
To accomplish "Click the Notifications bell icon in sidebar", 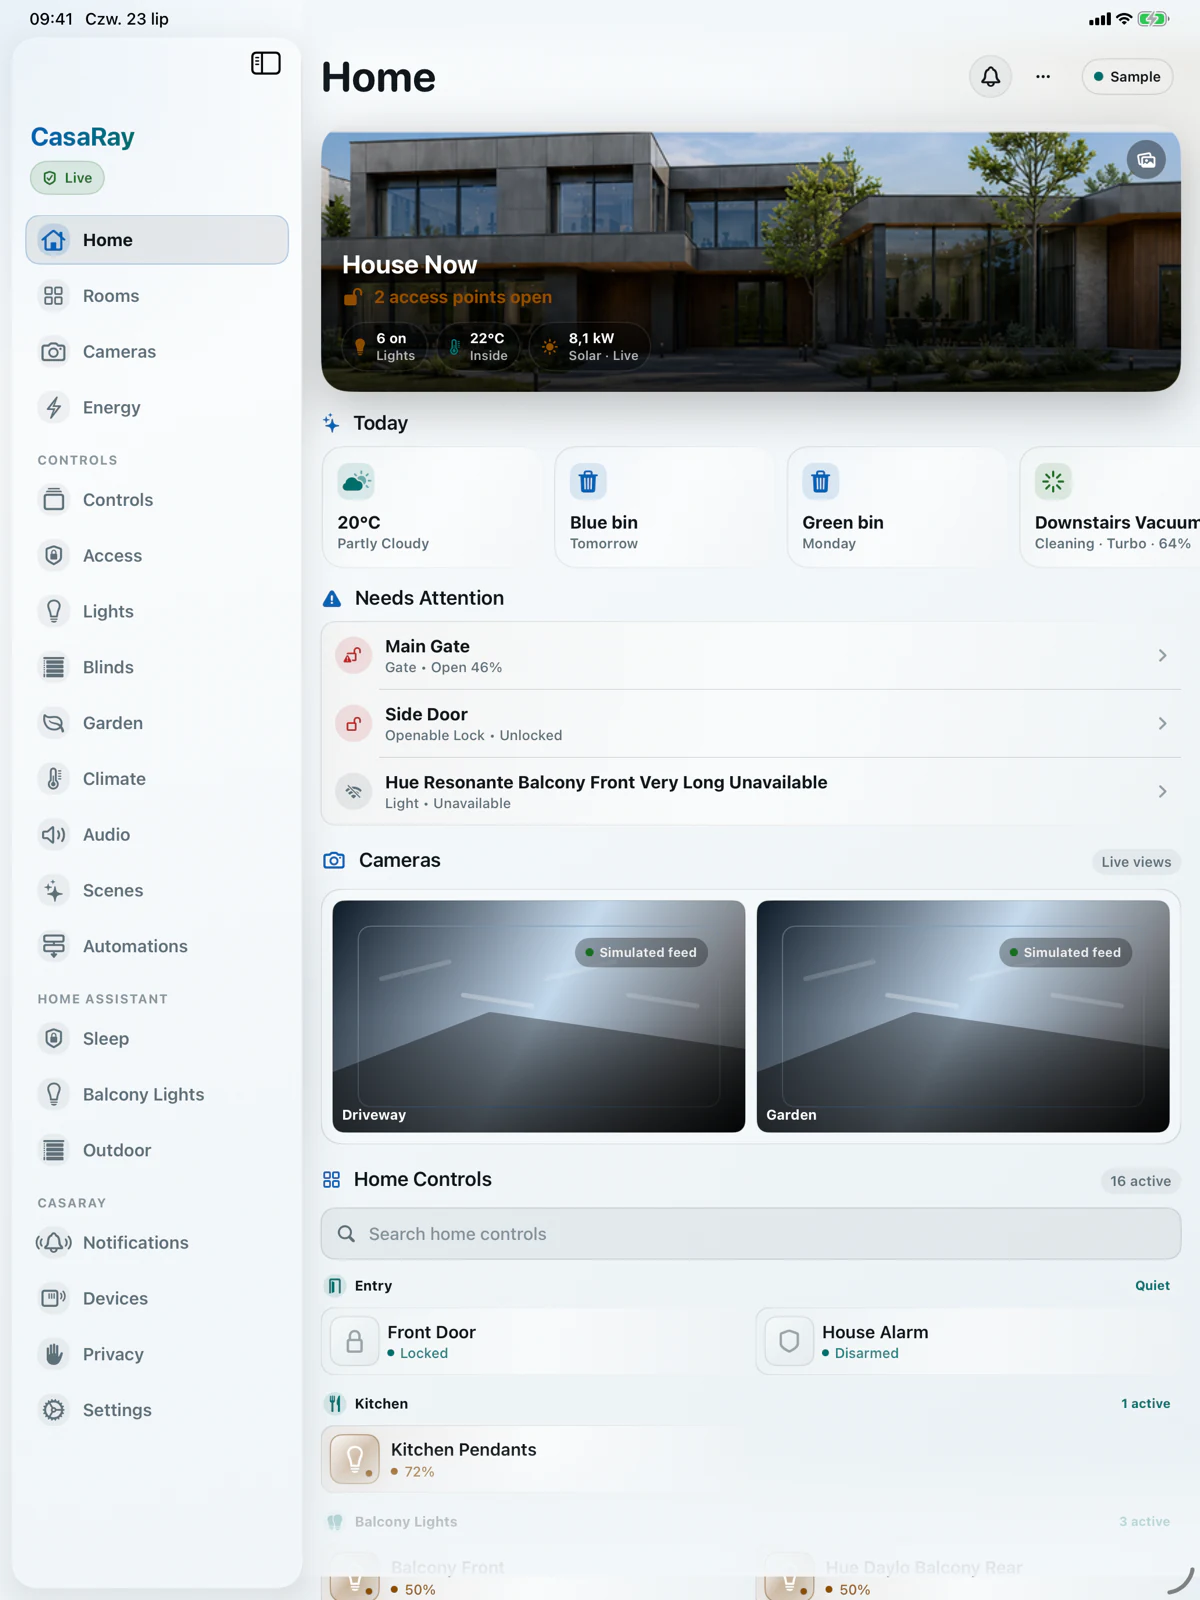I will click(x=54, y=1243).
